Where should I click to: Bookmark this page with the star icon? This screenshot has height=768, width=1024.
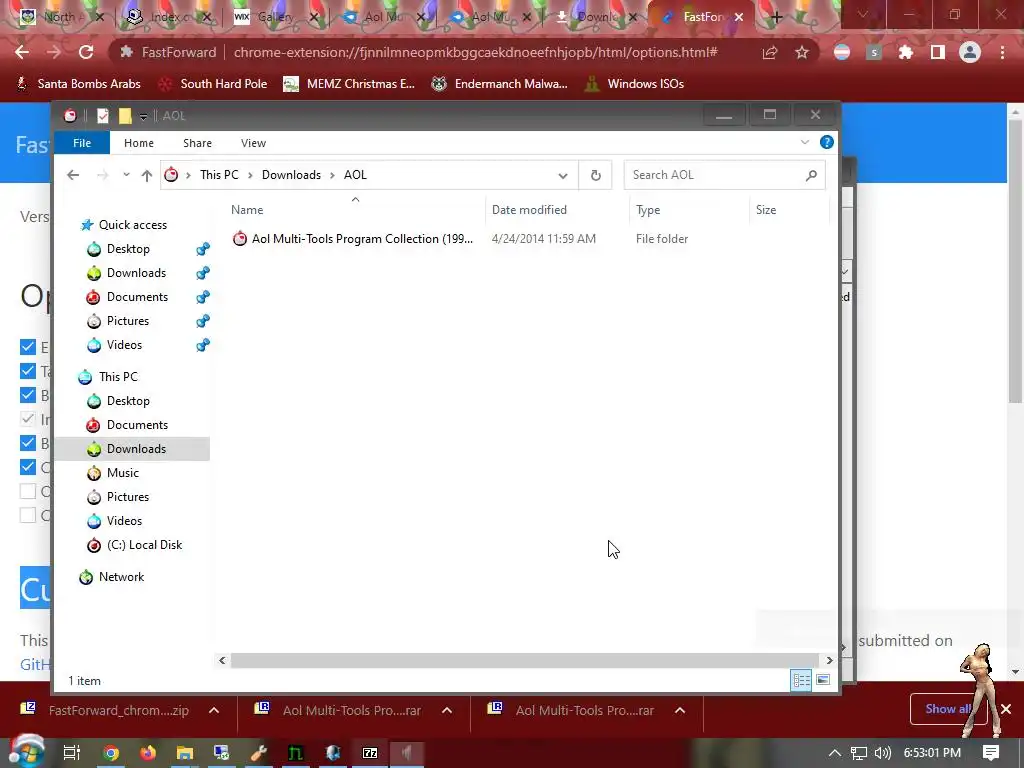pyautogui.click(x=802, y=52)
